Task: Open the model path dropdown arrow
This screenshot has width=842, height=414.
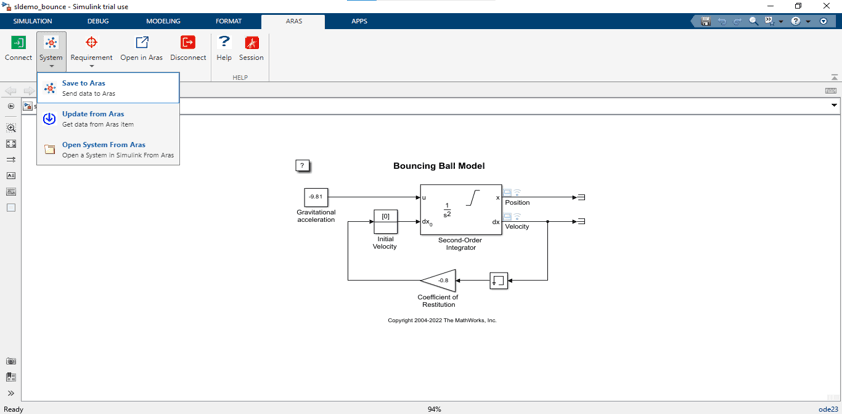Action: point(834,106)
